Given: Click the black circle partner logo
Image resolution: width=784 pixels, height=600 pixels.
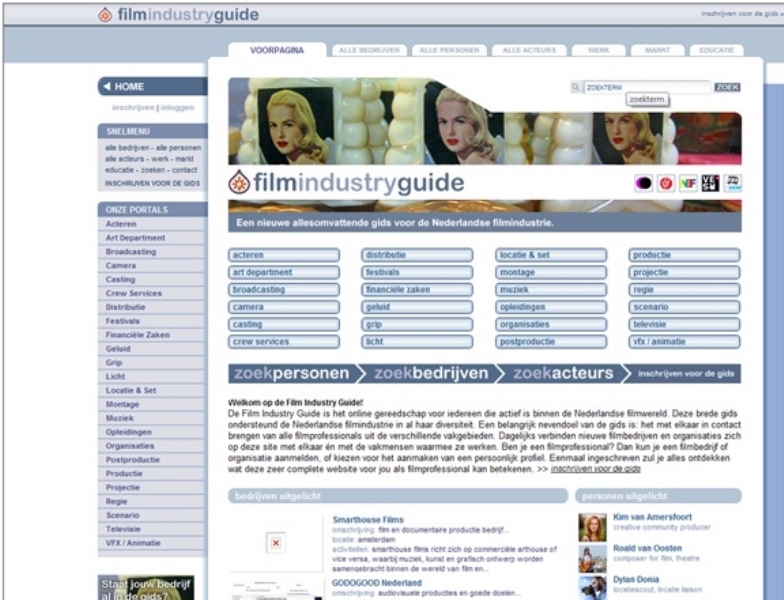Looking at the screenshot, I should click(644, 183).
